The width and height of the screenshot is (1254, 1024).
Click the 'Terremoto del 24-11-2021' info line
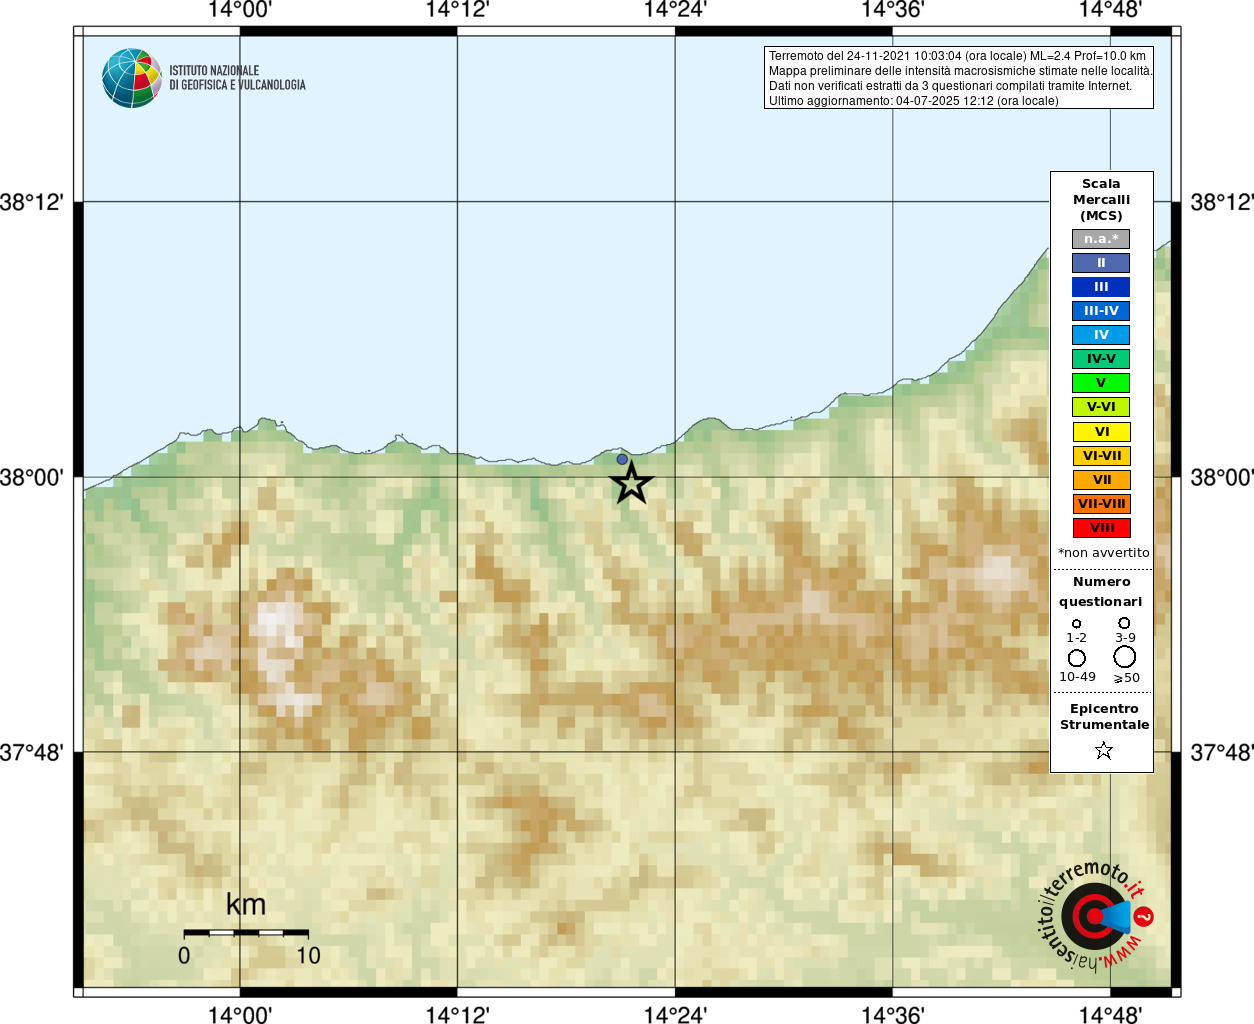pos(957,56)
